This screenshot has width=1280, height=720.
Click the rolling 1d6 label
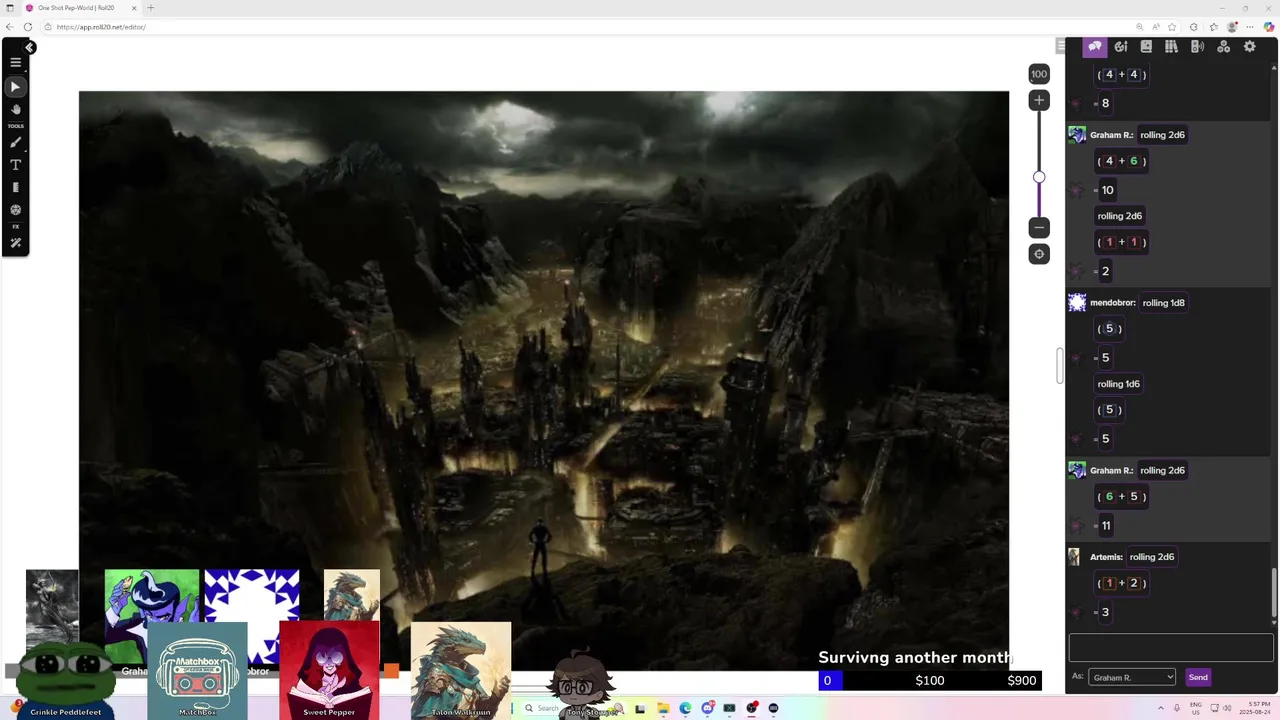1119,384
